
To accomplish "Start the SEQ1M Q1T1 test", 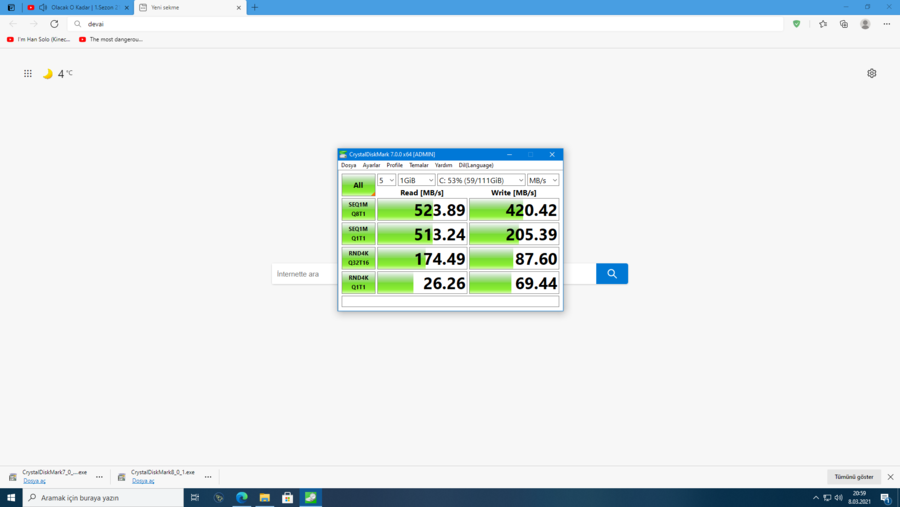I will pyautogui.click(x=358, y=234).
